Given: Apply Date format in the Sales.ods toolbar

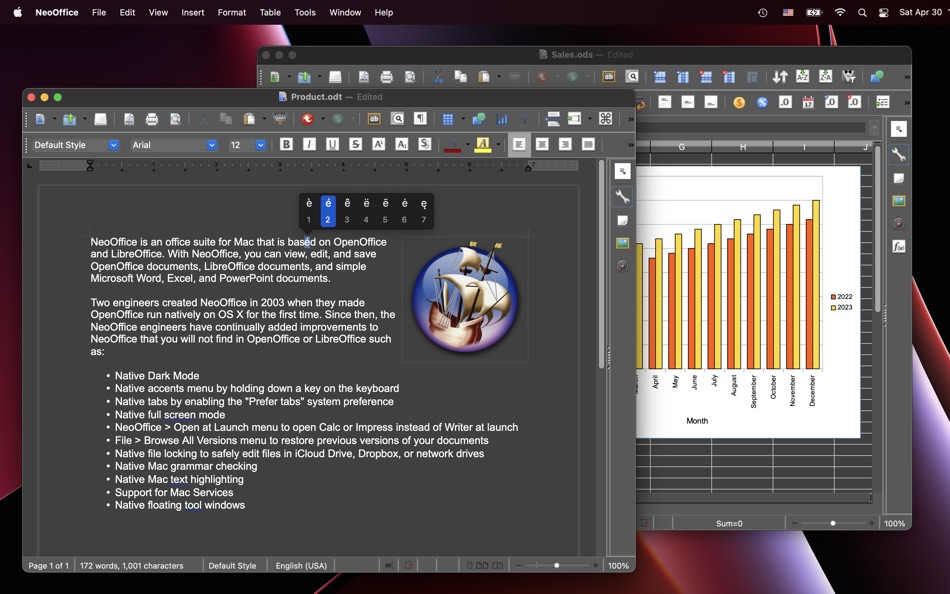Looking at the screenshot, I should point(808,102).
